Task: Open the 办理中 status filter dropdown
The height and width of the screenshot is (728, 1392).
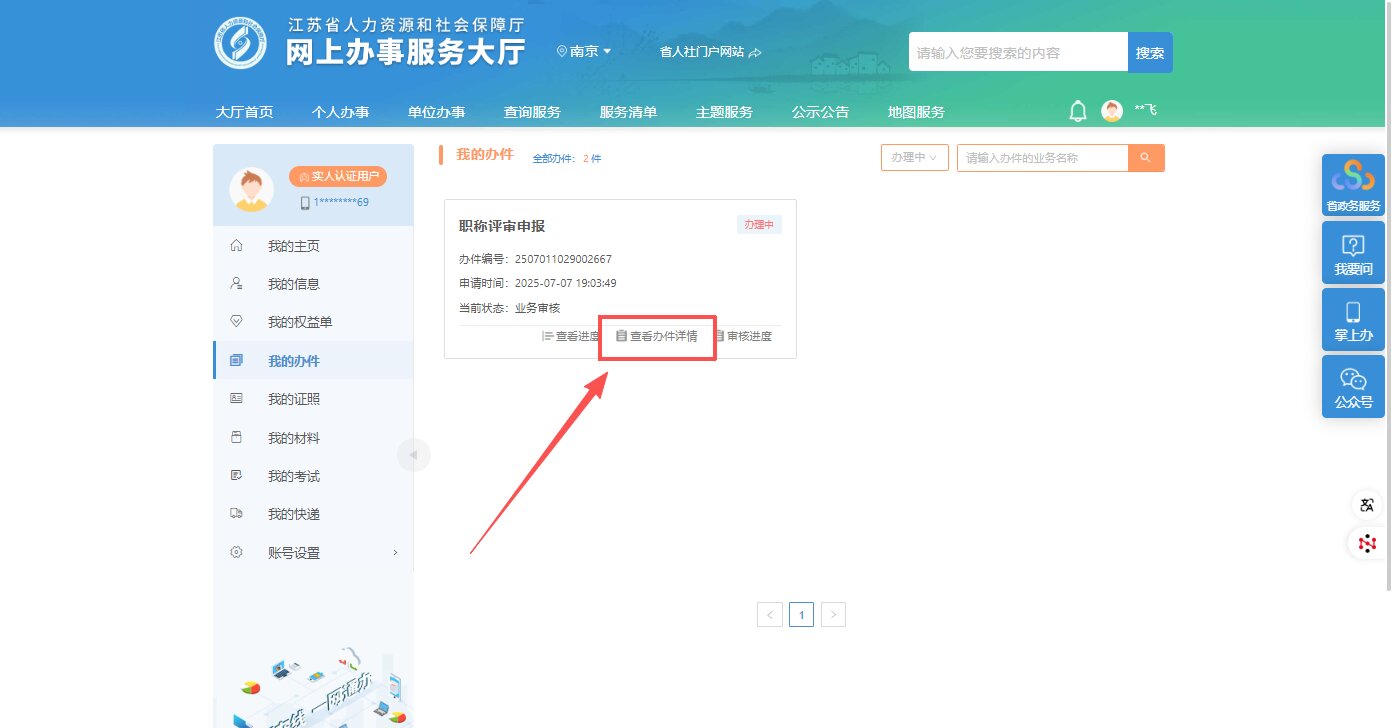Action: pos(914,158)
